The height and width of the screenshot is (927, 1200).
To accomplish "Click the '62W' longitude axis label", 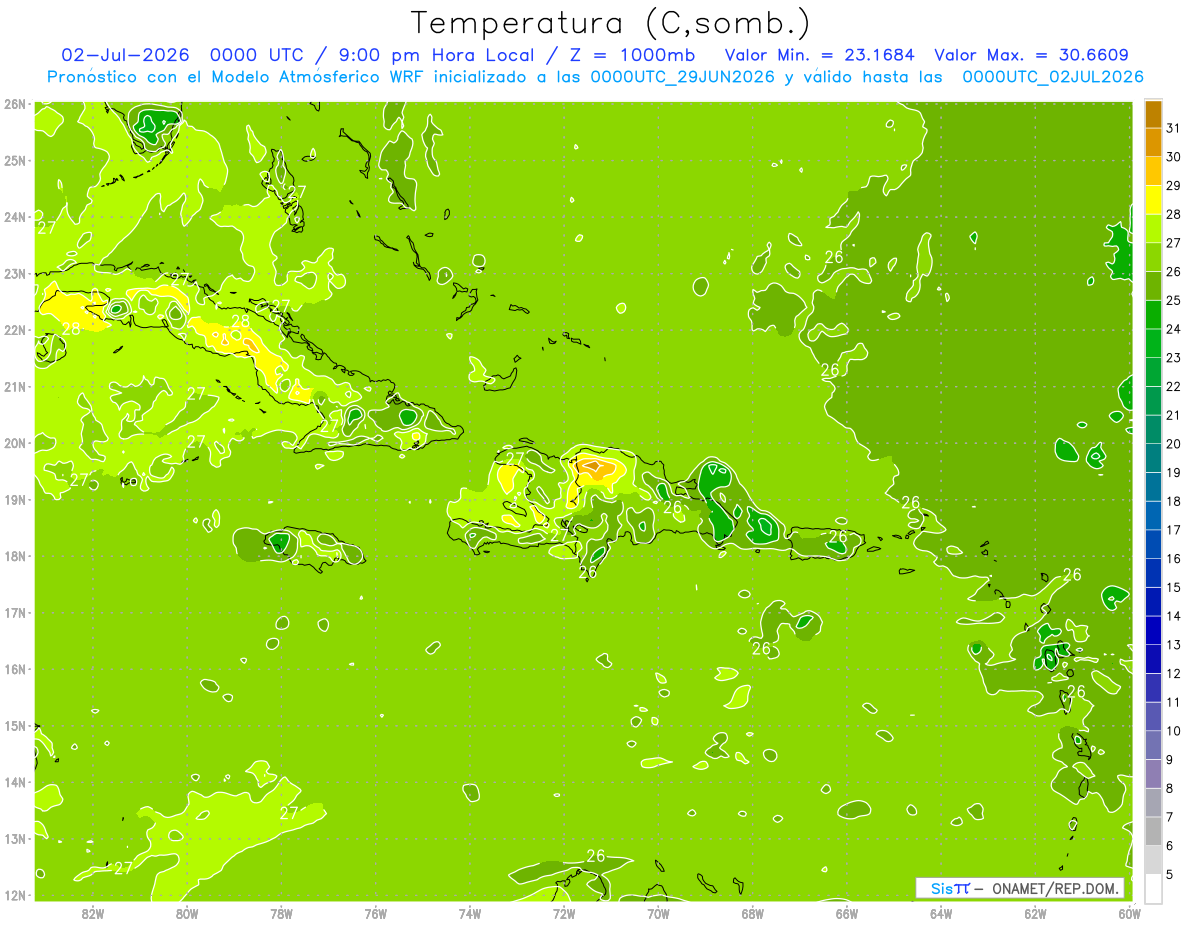I will click(x=1035, y=912).
